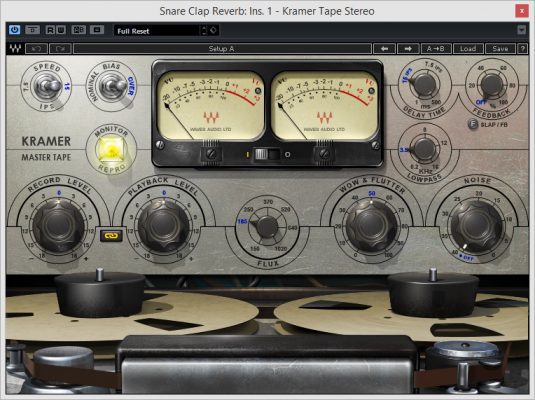Click the Waves logo icon
This screenshot has width=535, height=400.
[15, 48]
